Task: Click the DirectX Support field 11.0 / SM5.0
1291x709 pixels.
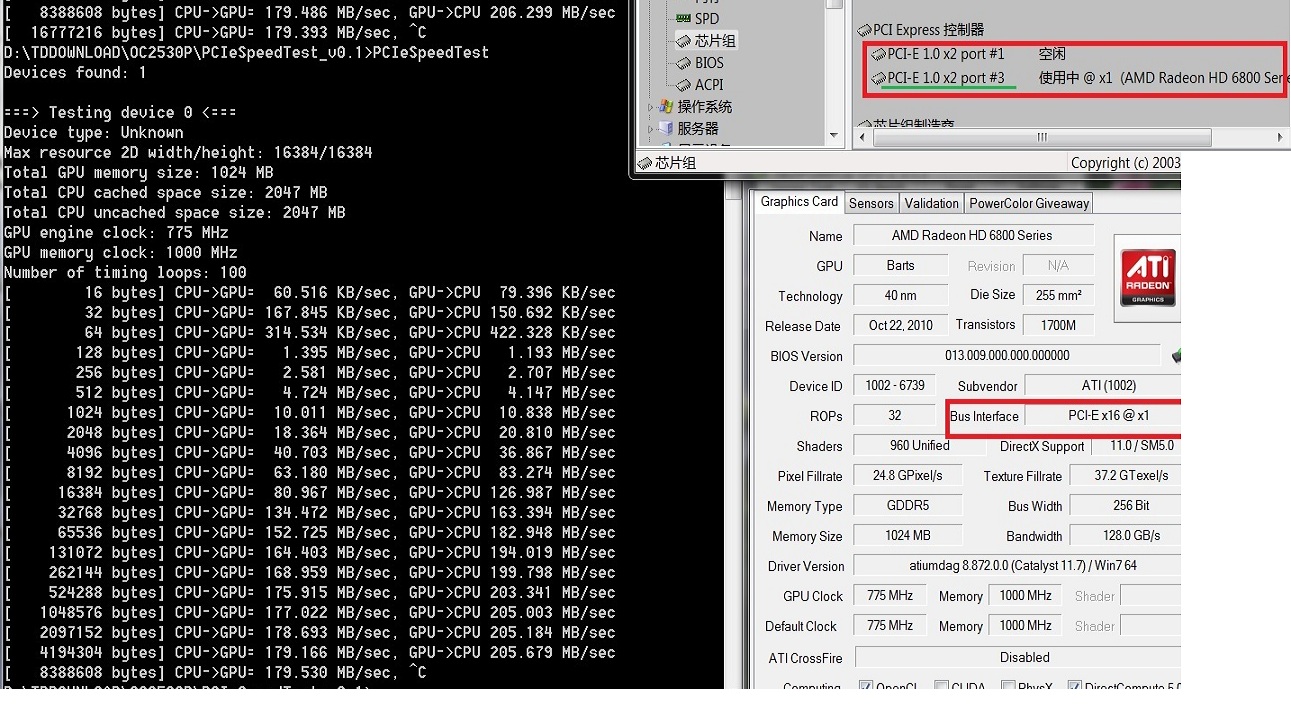Action: 1136,445
